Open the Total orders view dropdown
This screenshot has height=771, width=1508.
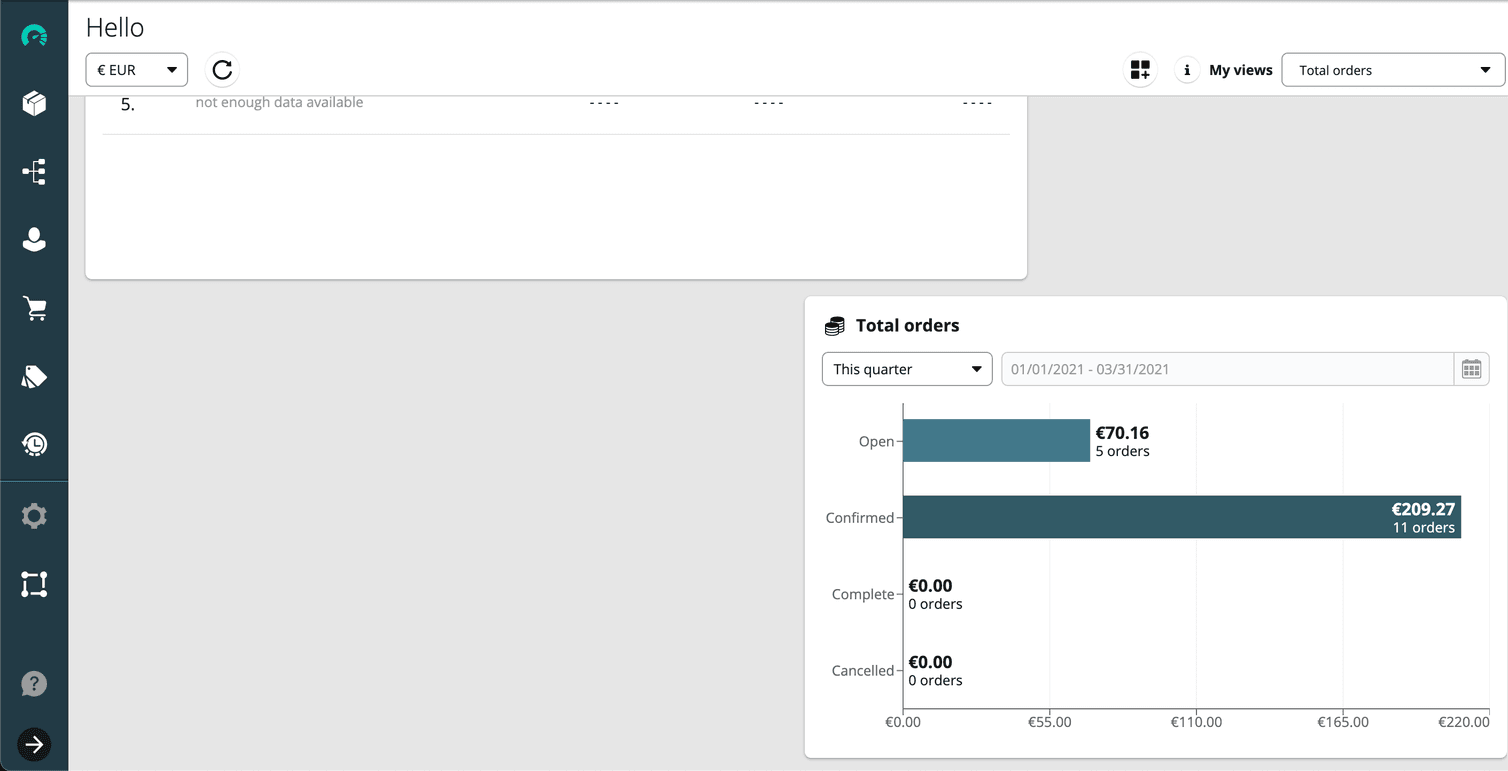point(1393,69)
